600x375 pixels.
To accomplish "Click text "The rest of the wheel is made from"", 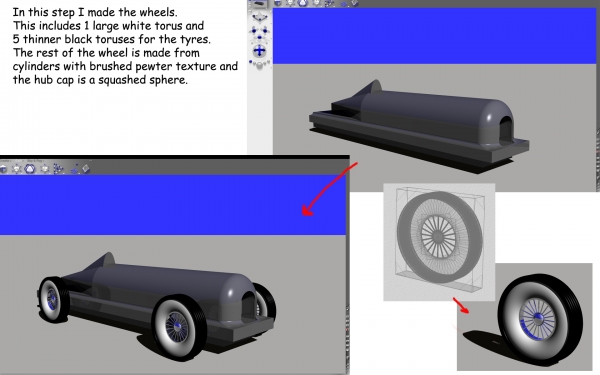I will pos(106,52).
